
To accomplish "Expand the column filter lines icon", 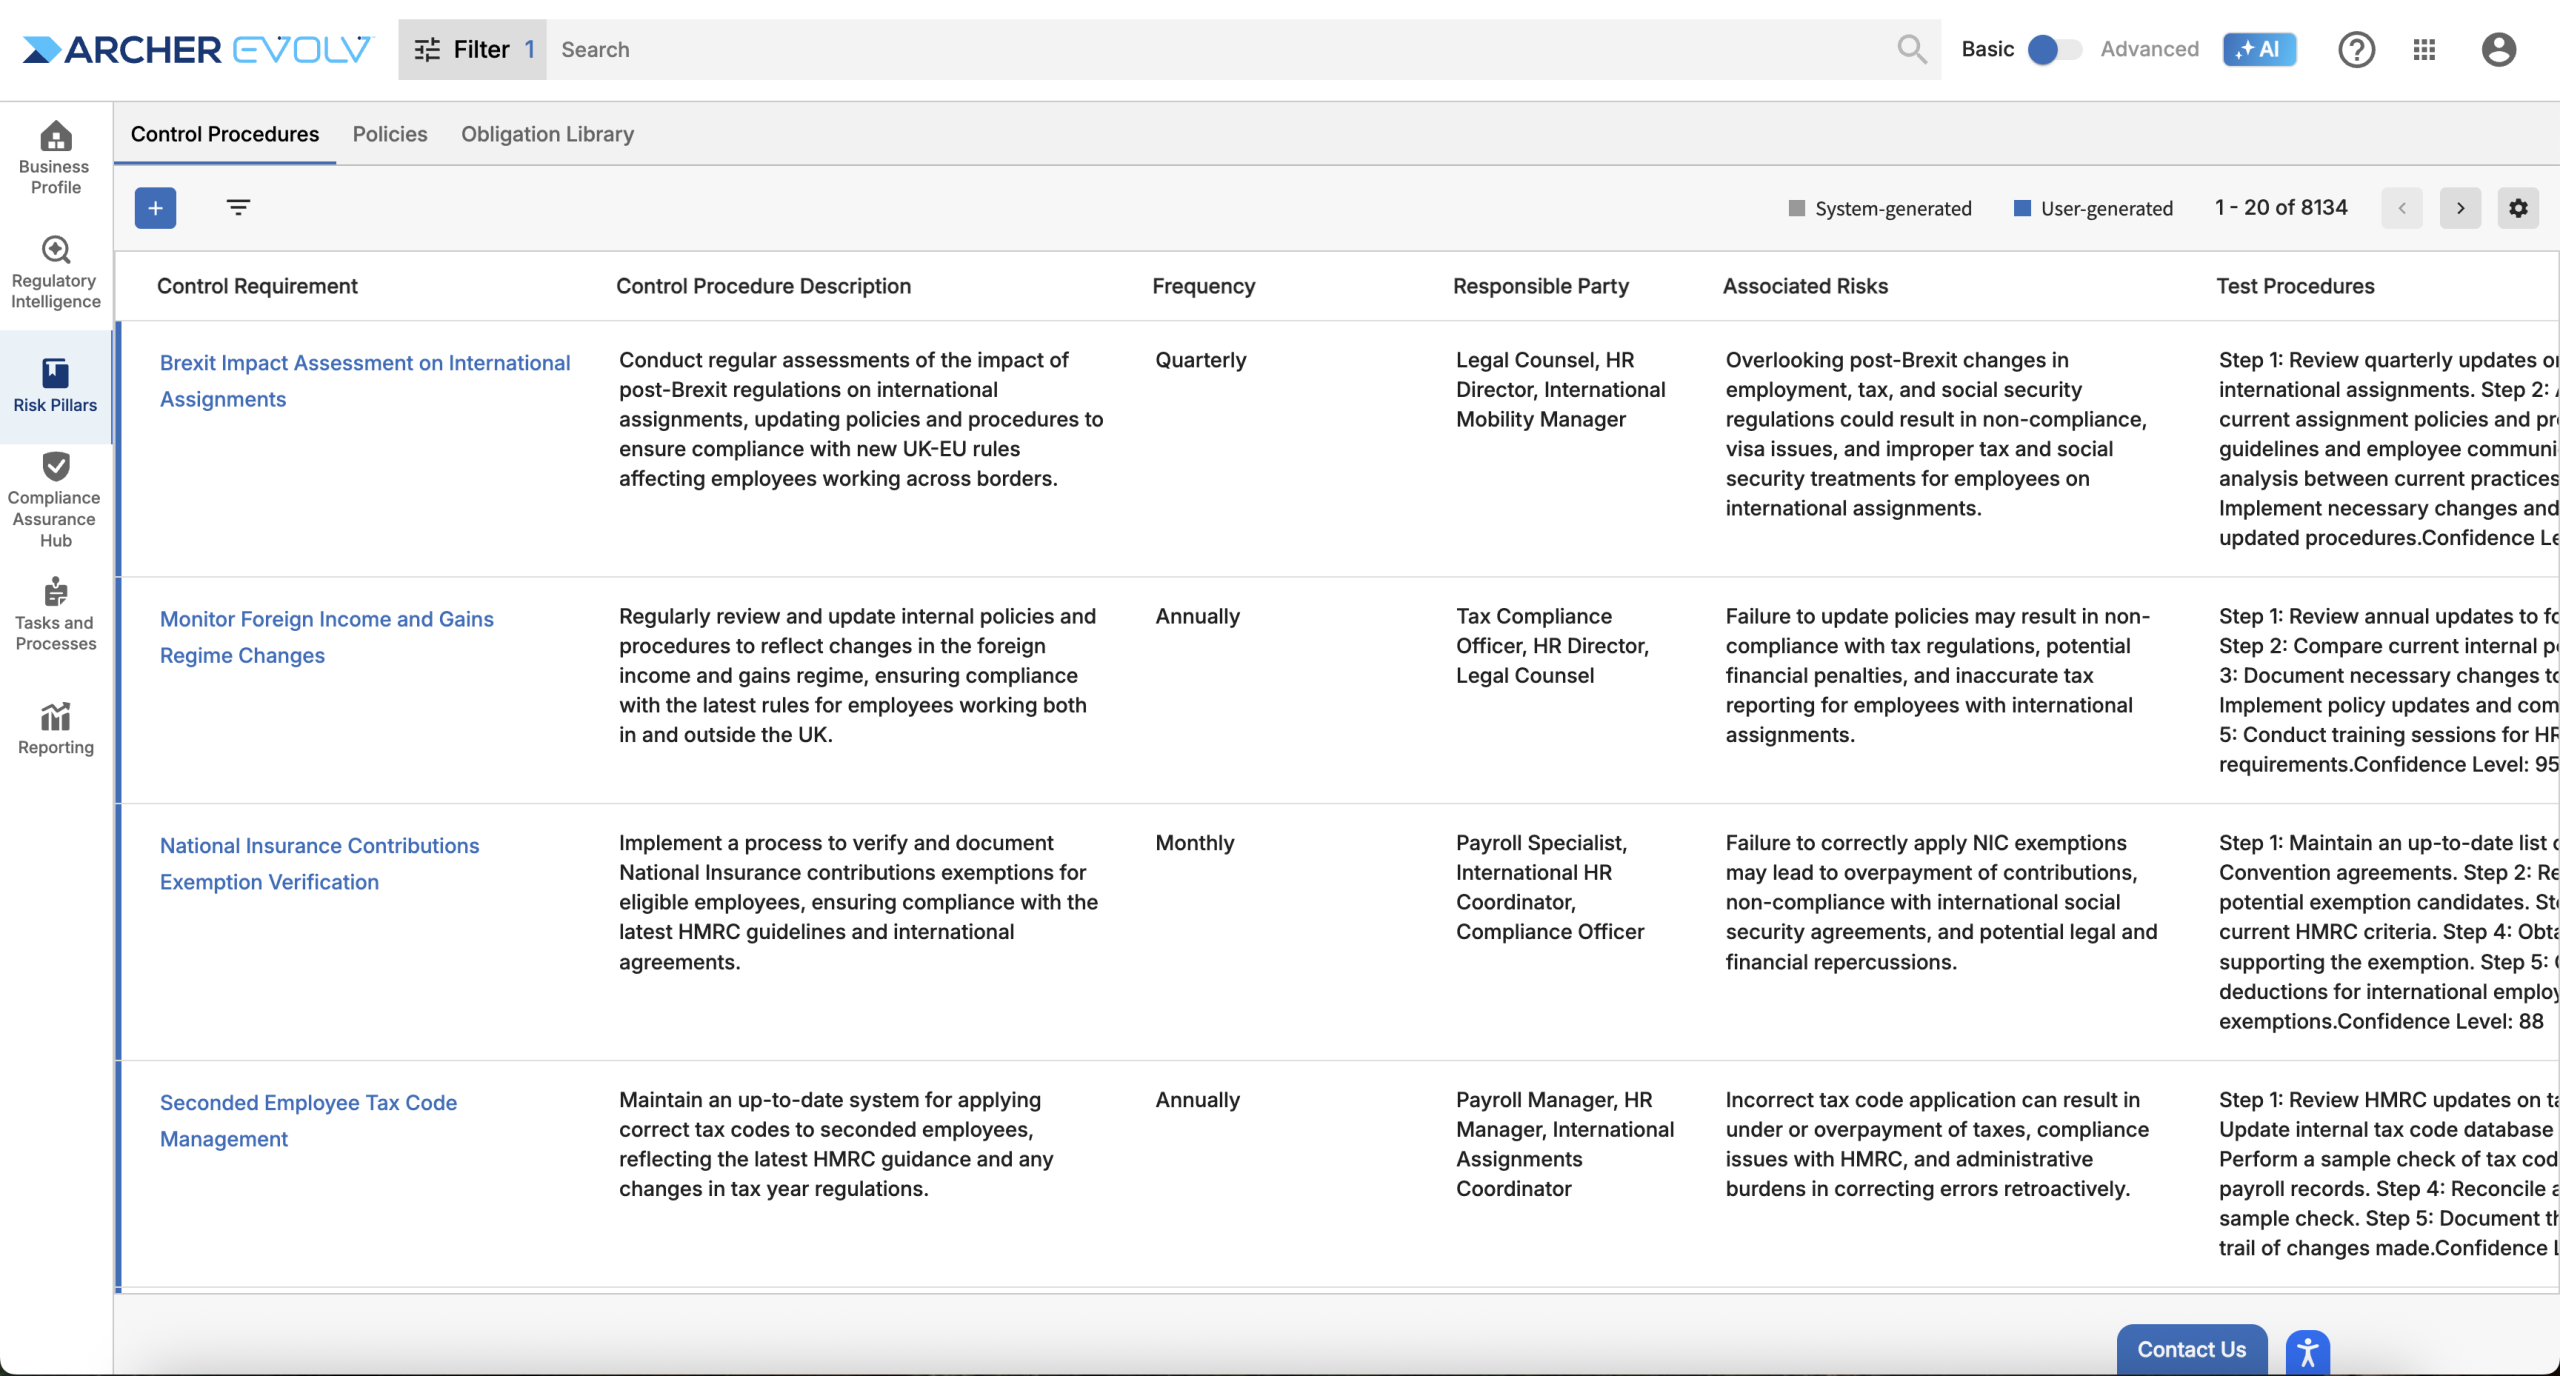I will pos(238,208).
